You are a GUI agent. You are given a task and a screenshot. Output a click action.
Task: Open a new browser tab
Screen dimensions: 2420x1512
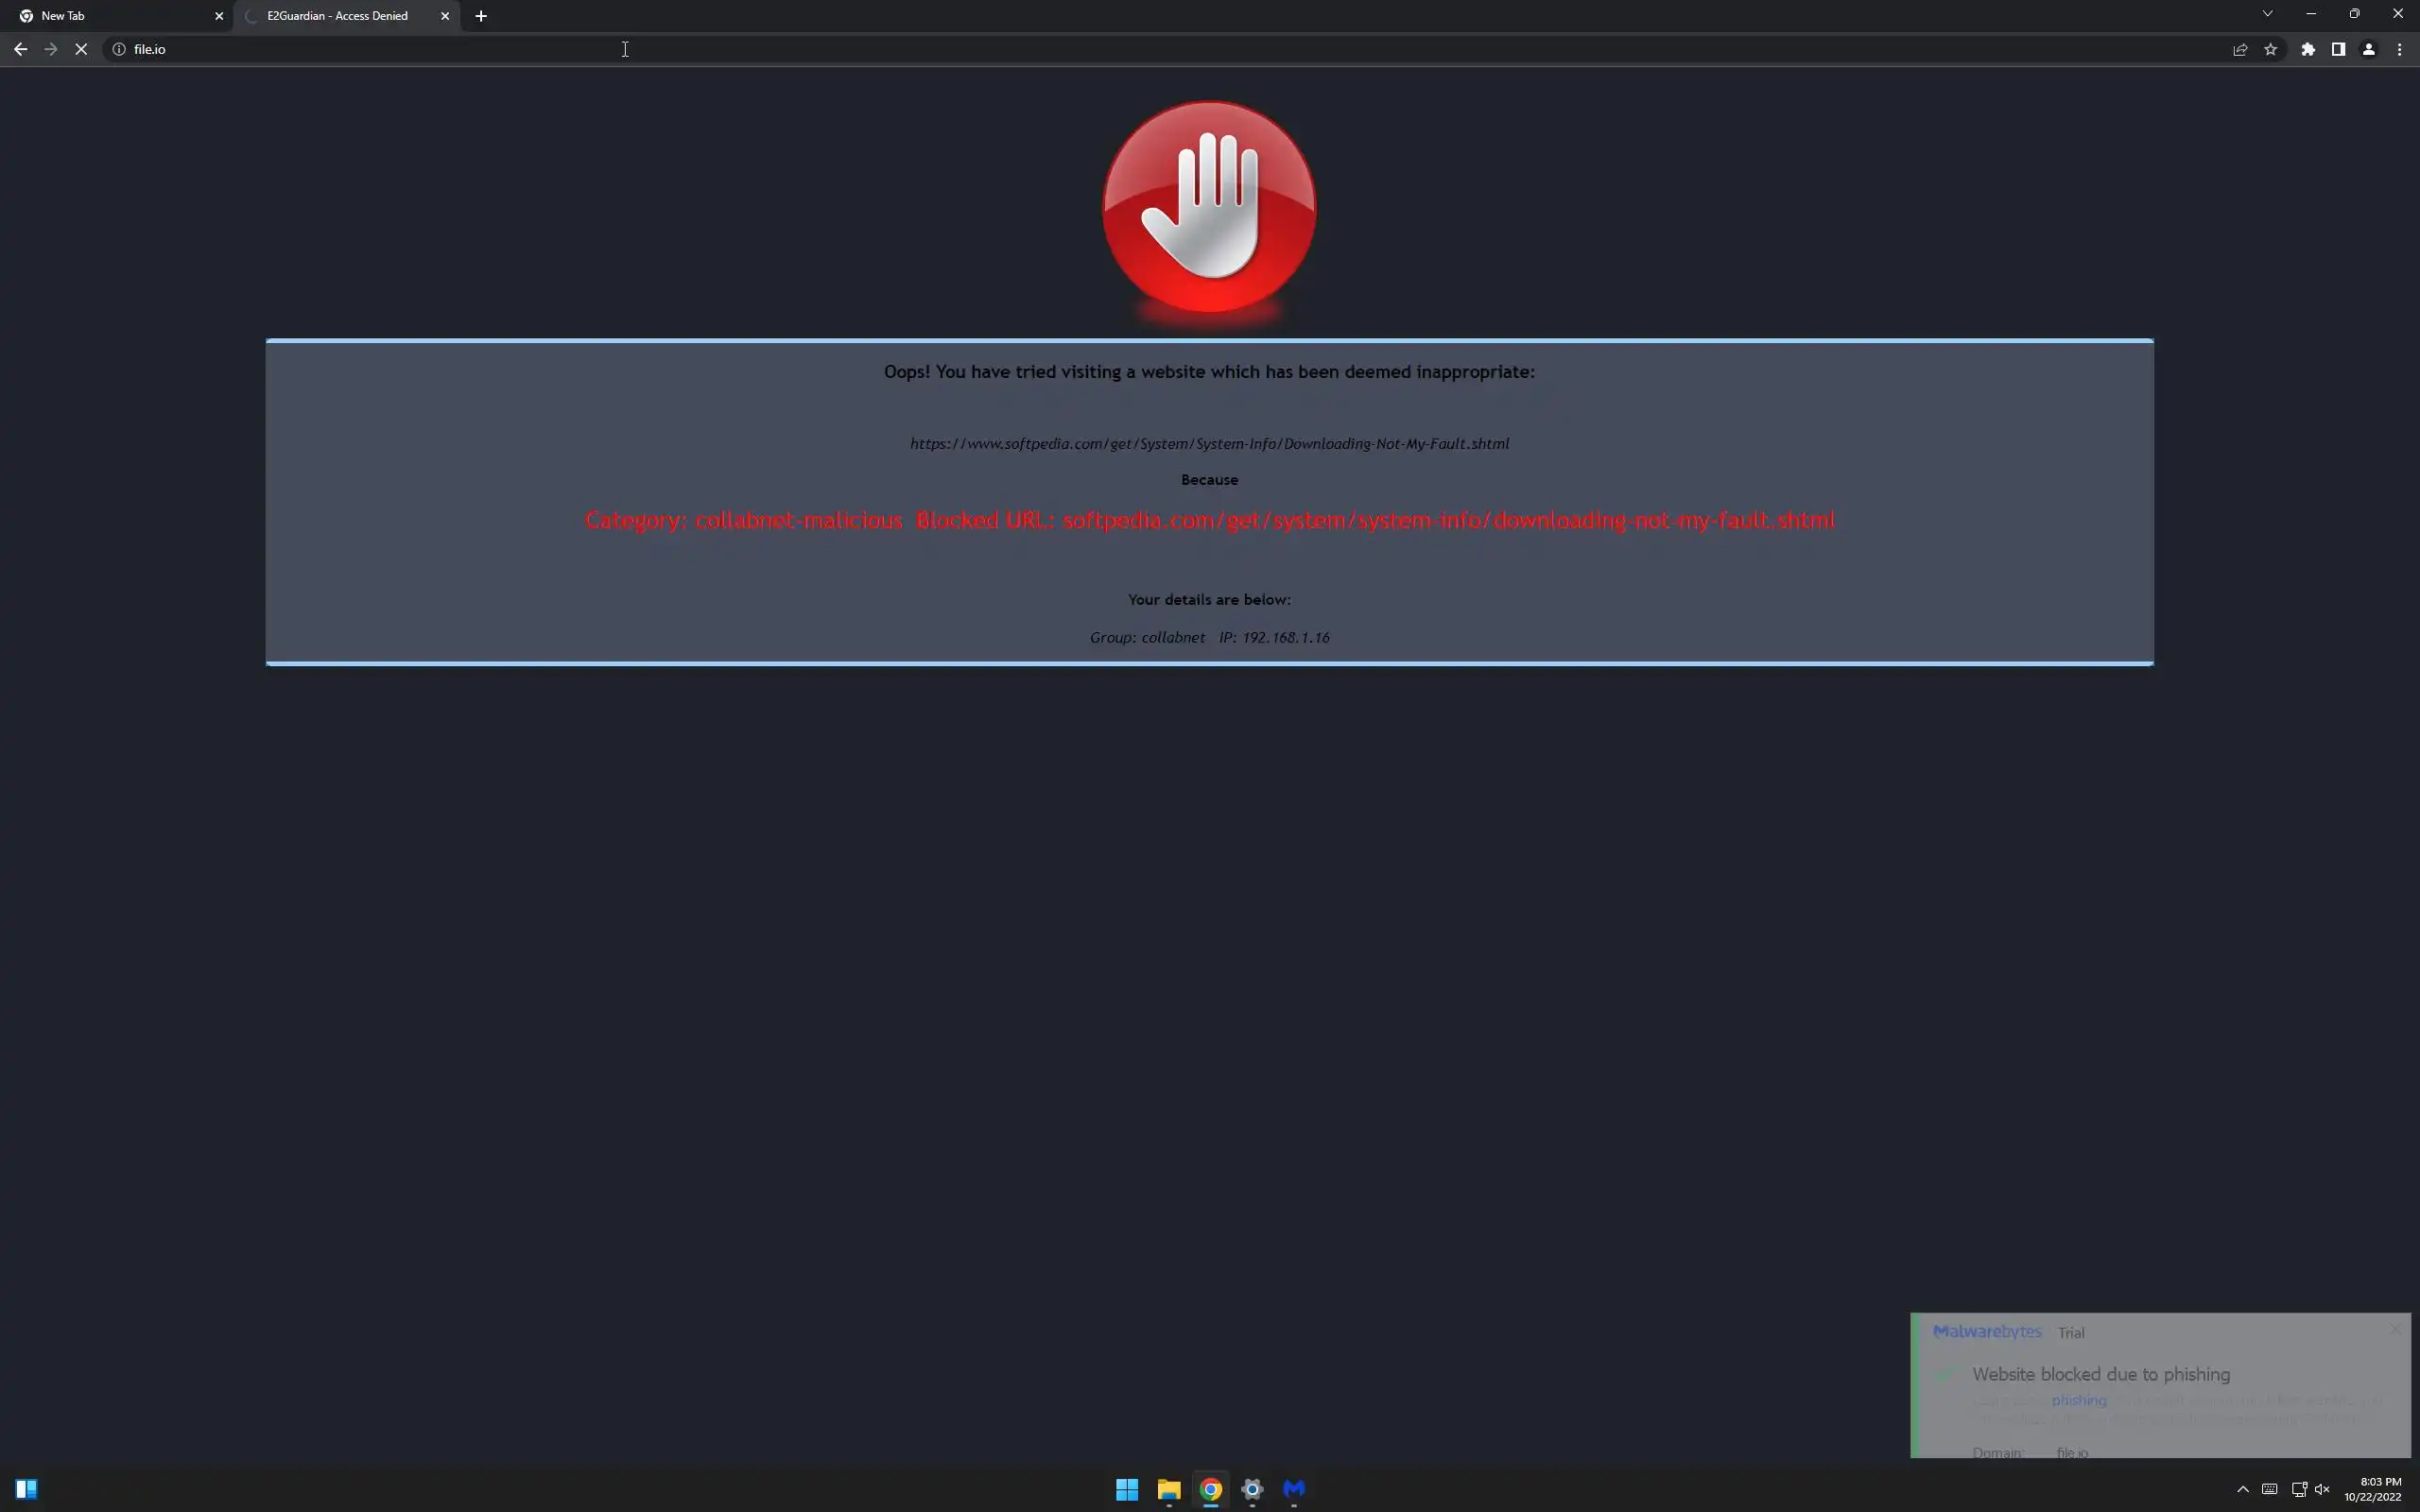coord(481,16)
